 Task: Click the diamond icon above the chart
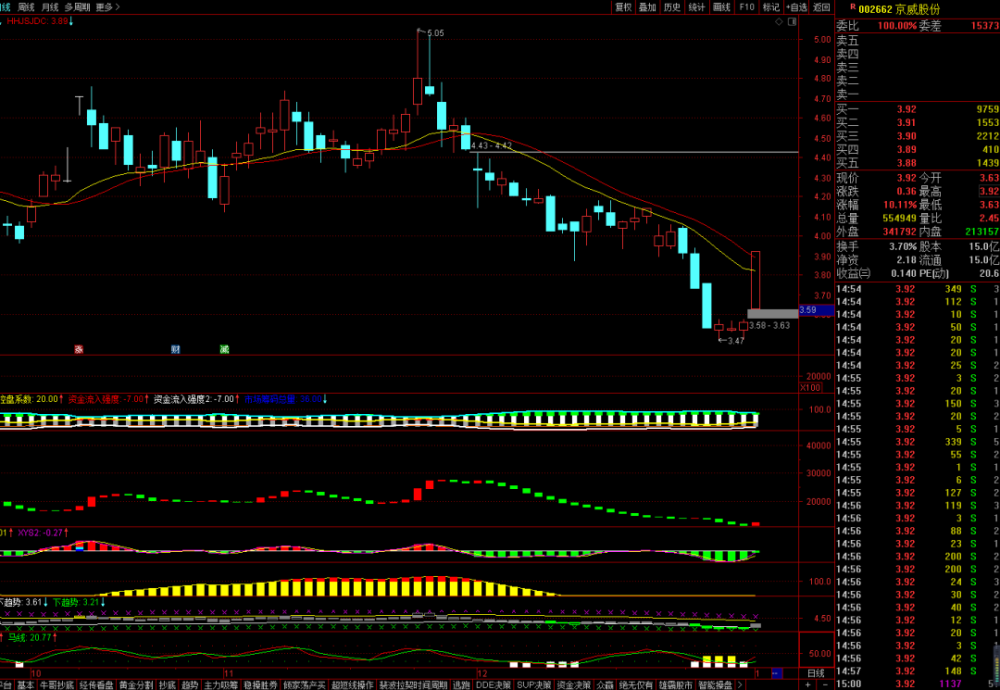779,22
